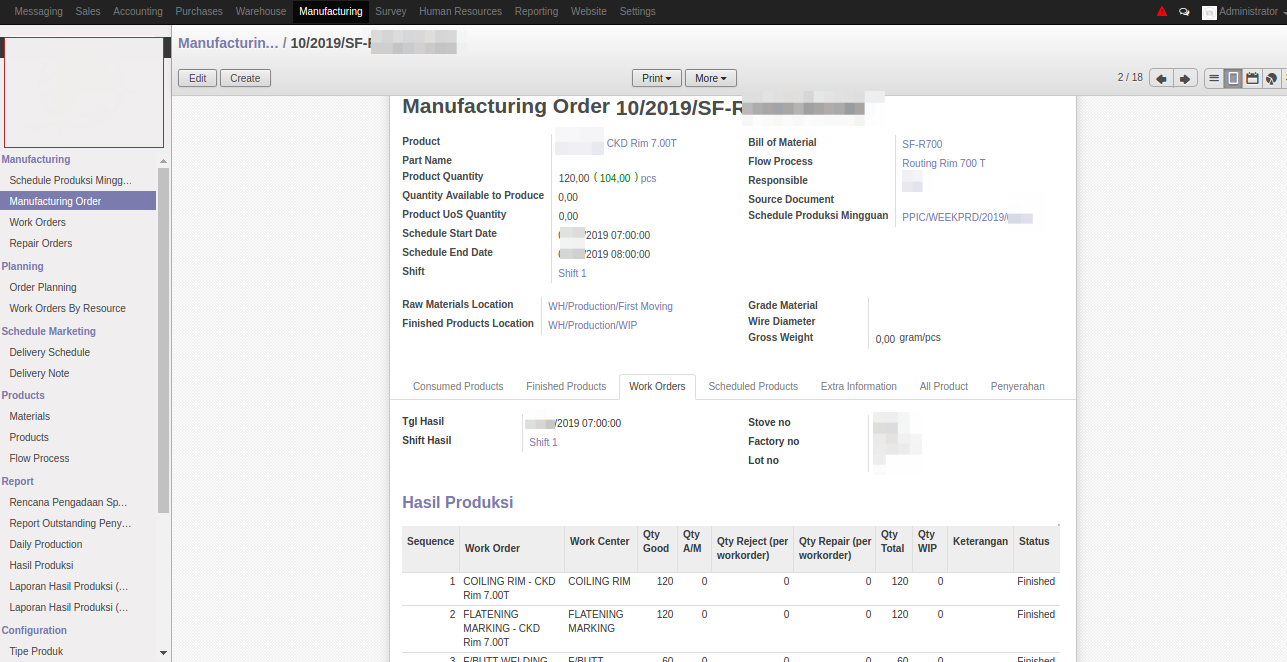Screen dimensions: 1287x662
Task: Open the conversations chat bubble icon
Action: pos(1185,12)
